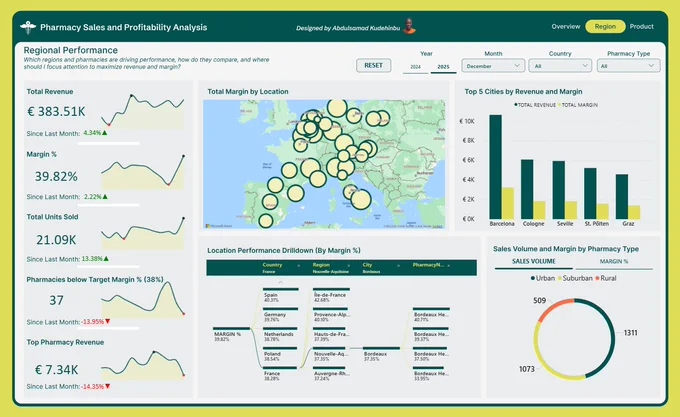Screen dimensions: 680x417
Task: Click the Margin % sparkline chart
Action: coord(143,172)
